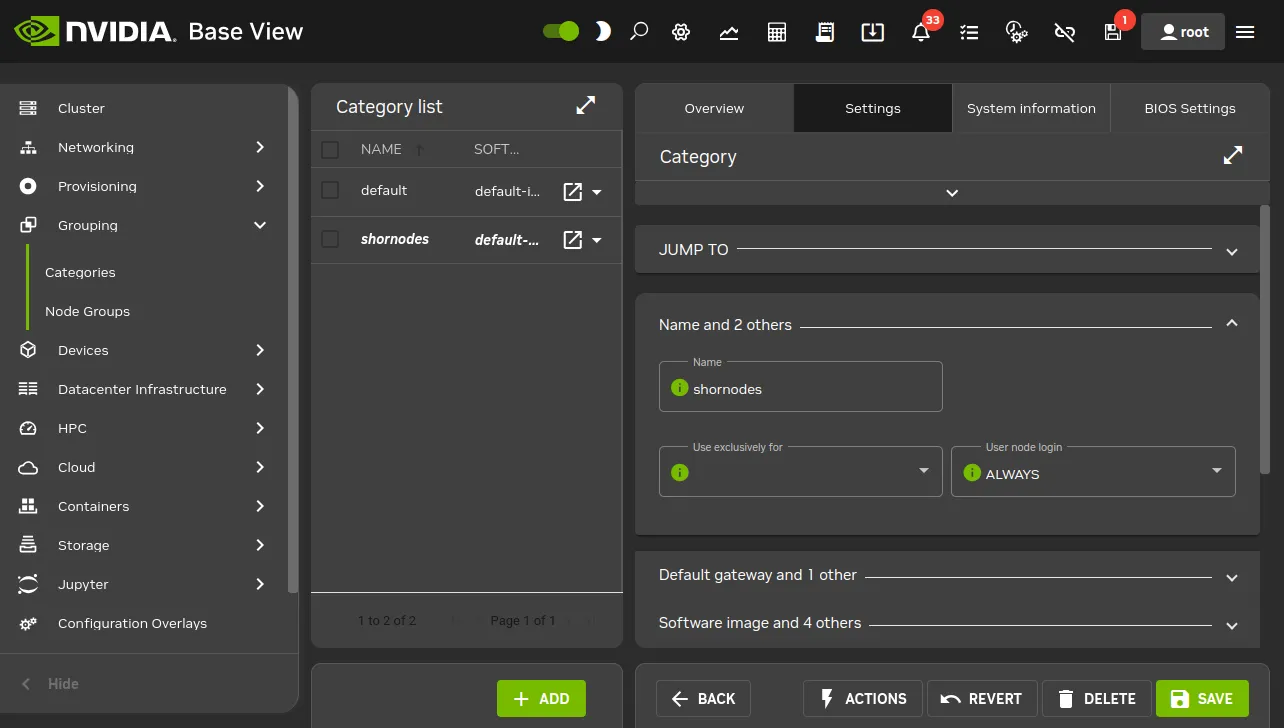The height and width of the screenshot is (728, 1284).
Task: Check the default category checkbox
Action: coord(330,190)
